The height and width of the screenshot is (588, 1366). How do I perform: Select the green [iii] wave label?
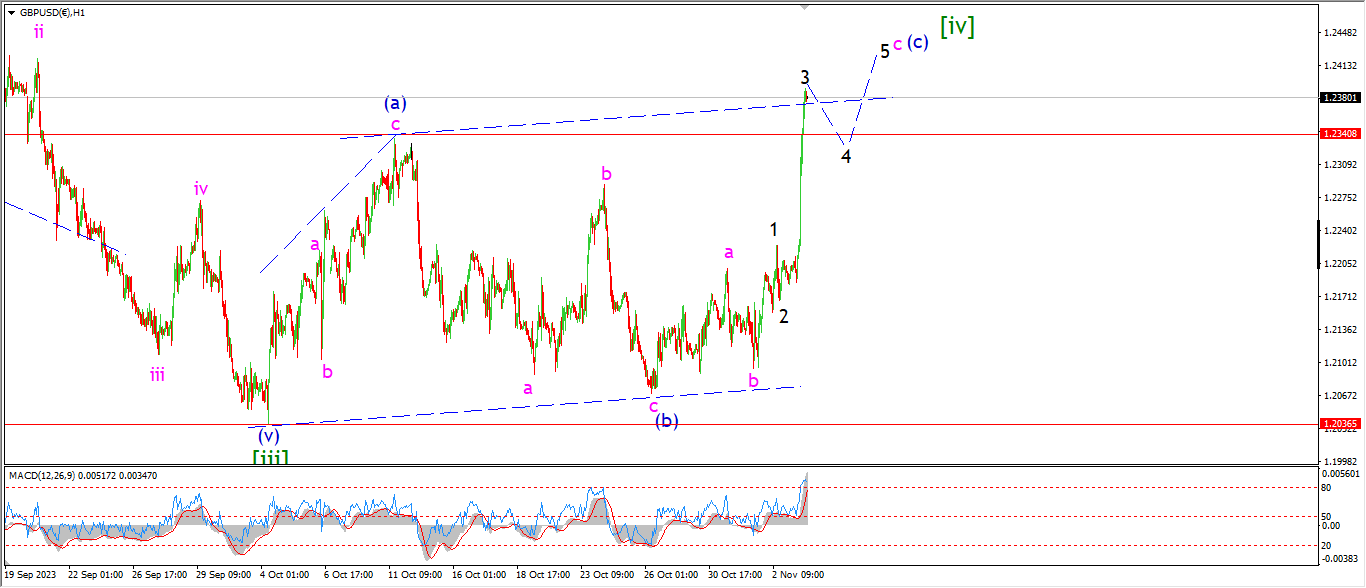(270, 457)
